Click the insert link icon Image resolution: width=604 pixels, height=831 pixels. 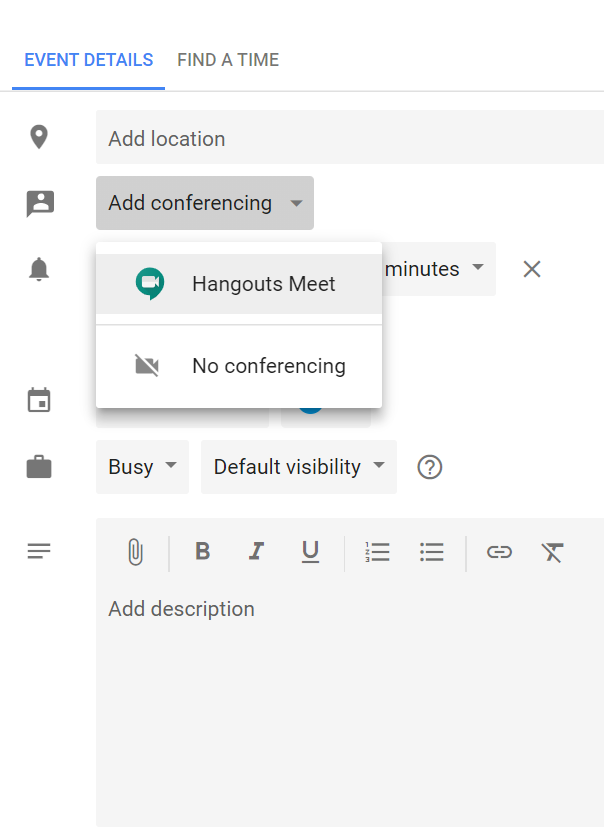coord(499,552)
